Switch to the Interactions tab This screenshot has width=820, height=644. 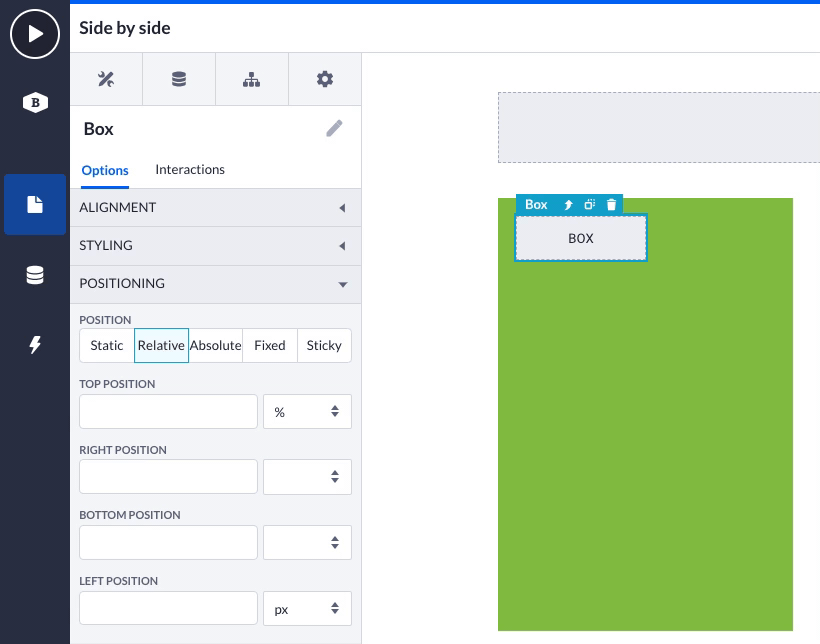click(190, 170)
